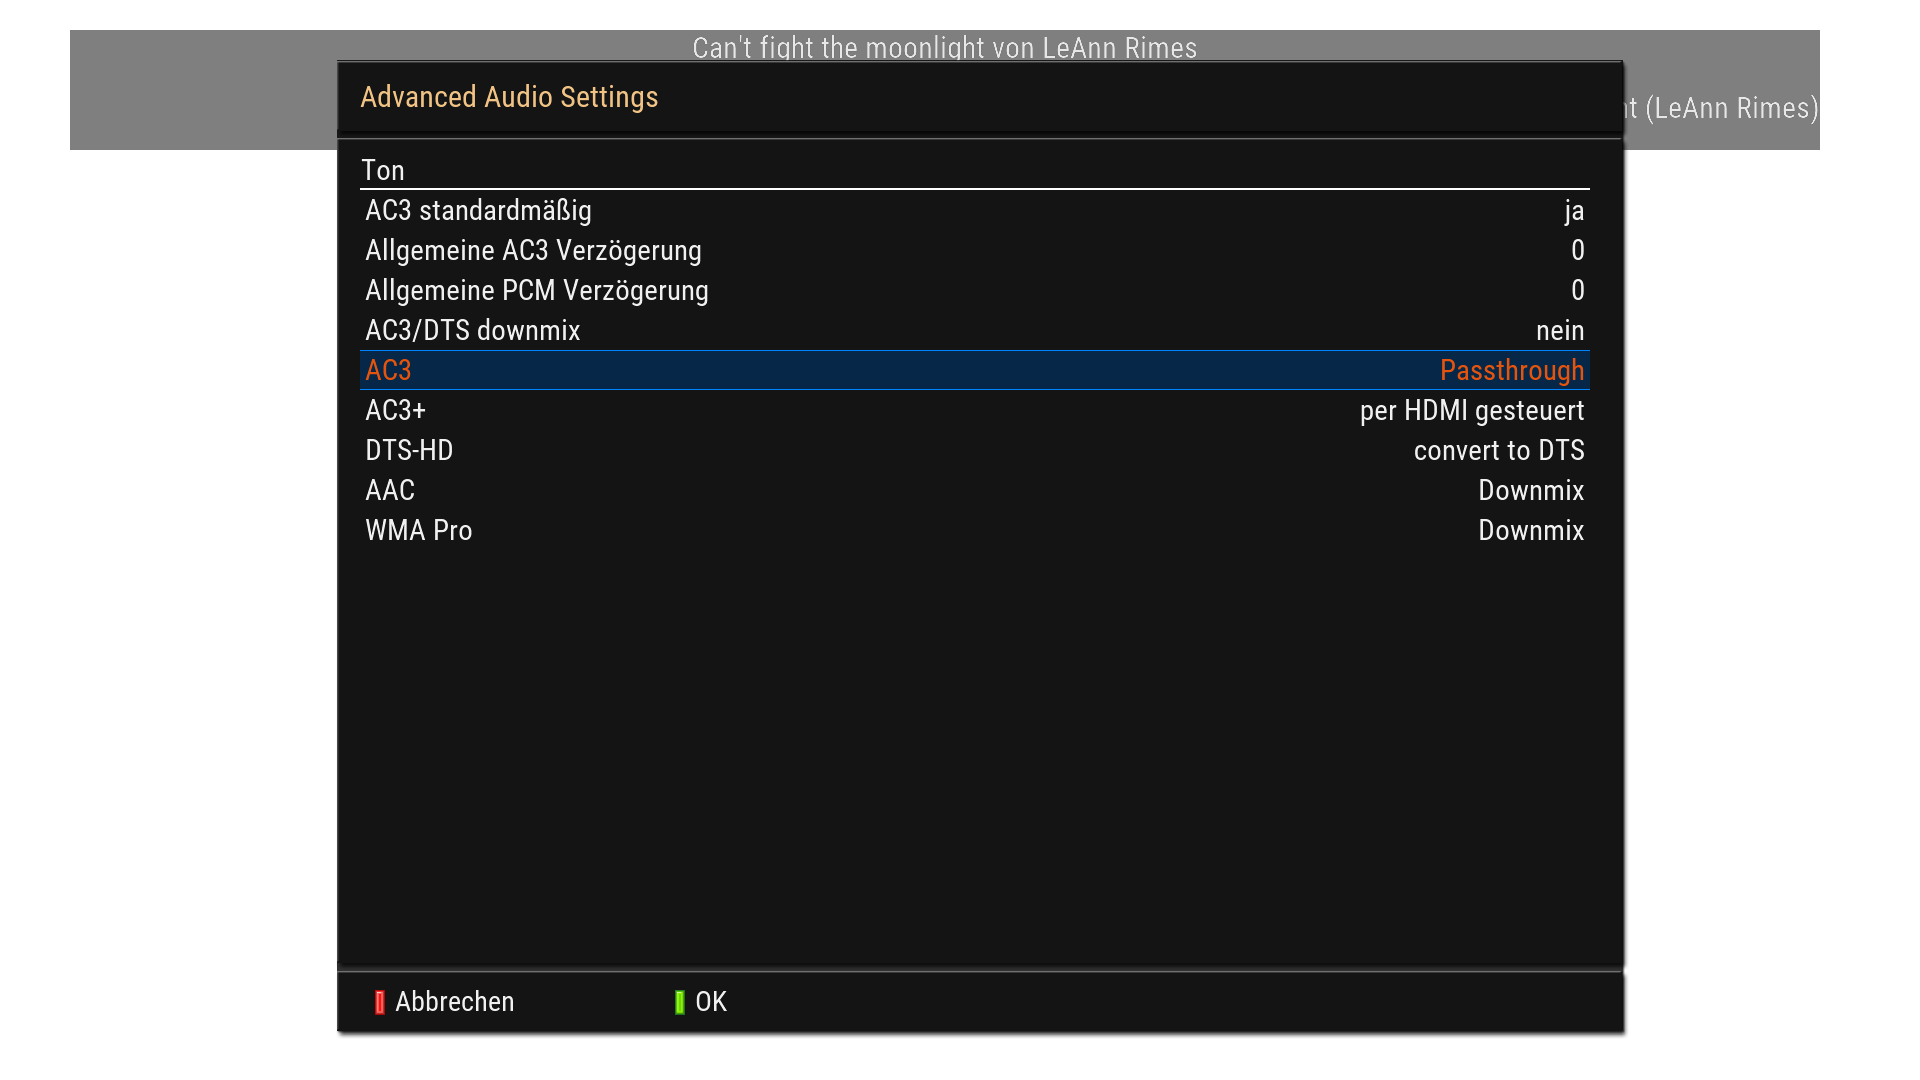The image size is (1920, 1080).
Task: Change the WMA Pro Downmix value
Action: (1530, 531)
